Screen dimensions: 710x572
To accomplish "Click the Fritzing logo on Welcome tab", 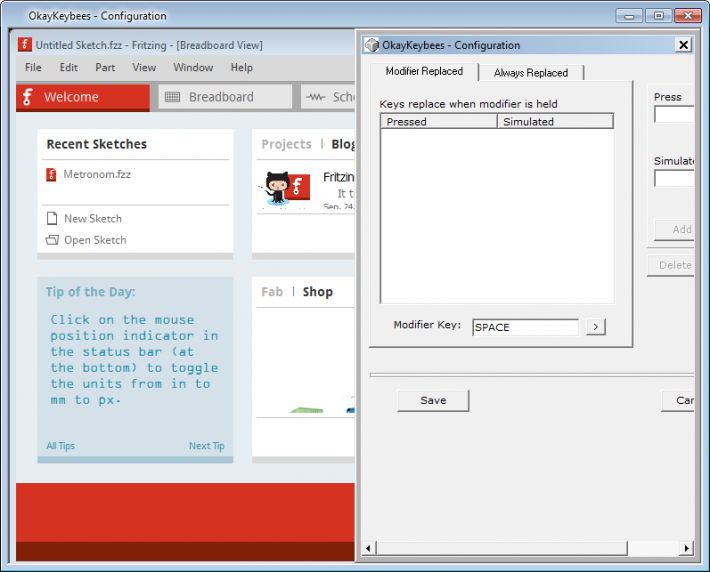I will pos(28,97).
